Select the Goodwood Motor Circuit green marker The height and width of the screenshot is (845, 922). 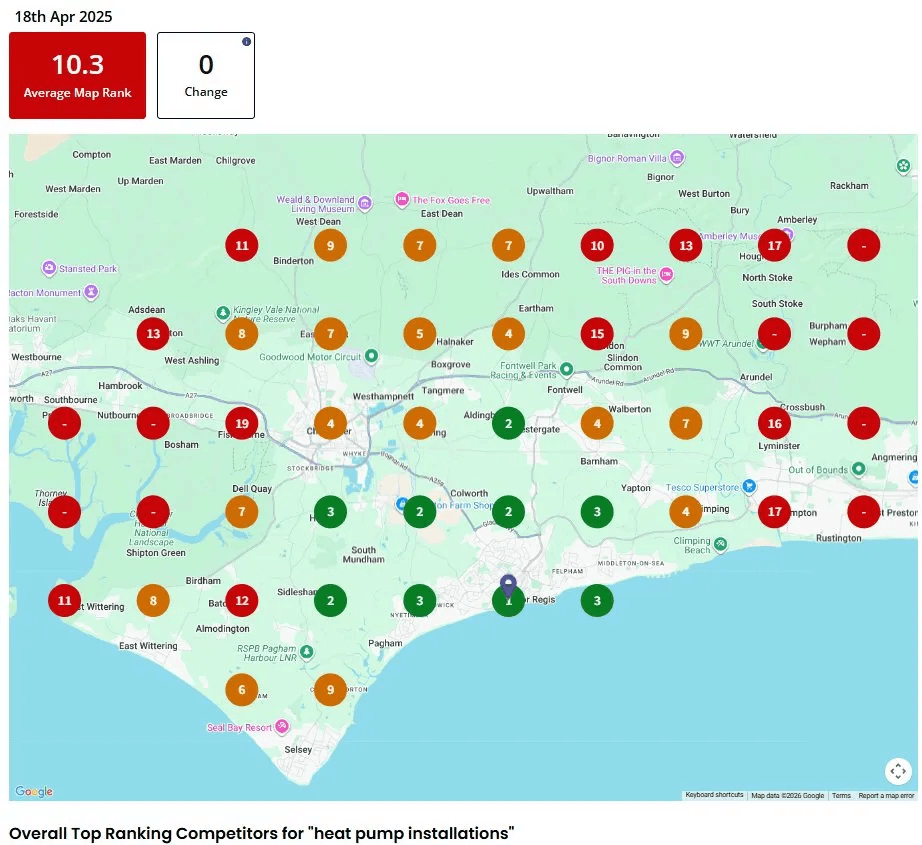tap(370, 353)
